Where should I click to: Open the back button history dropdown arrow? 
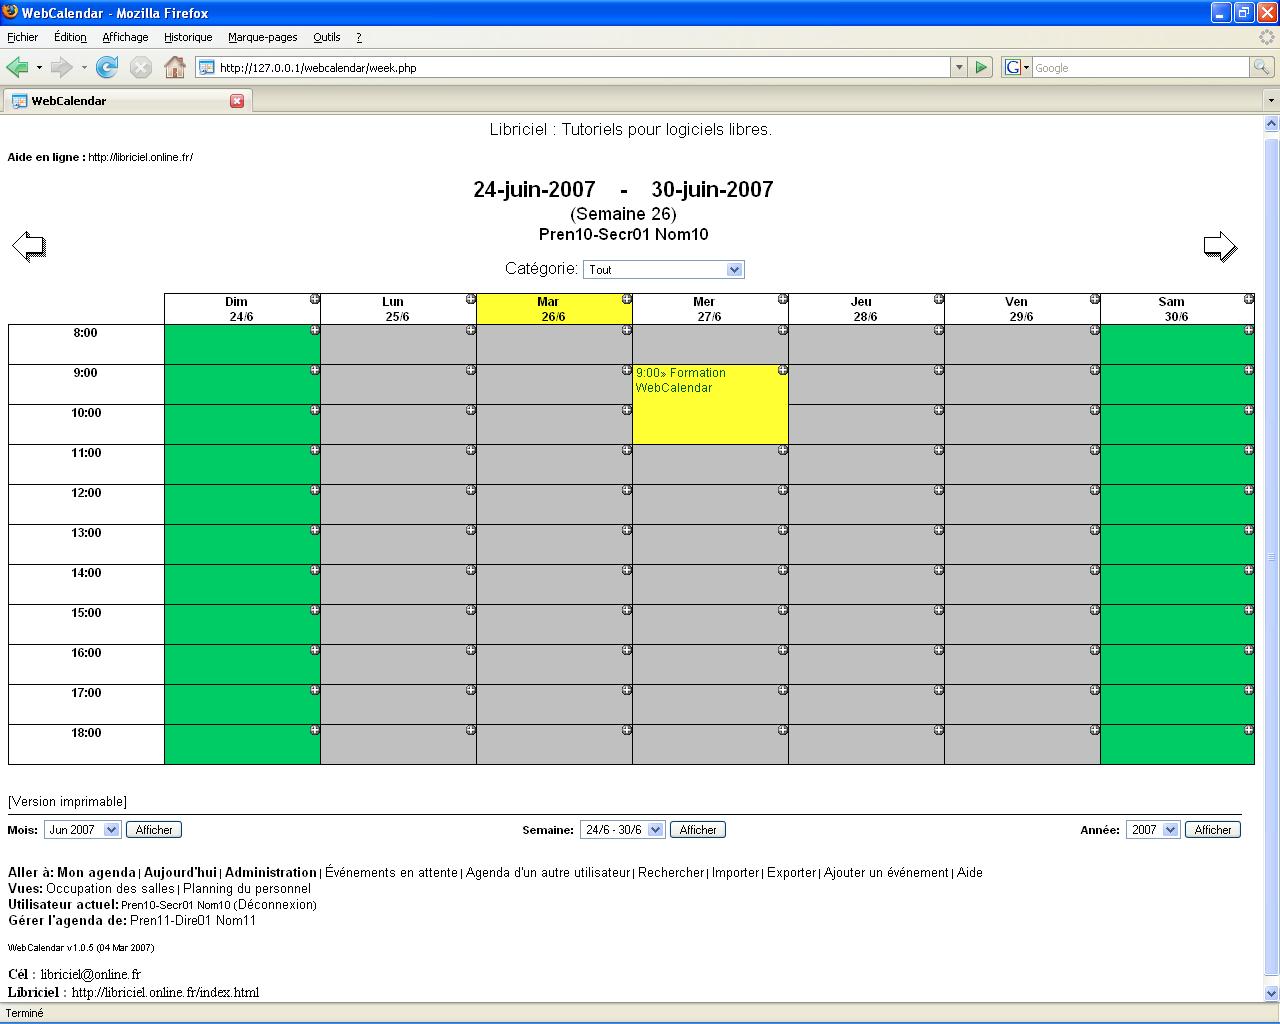39,67
